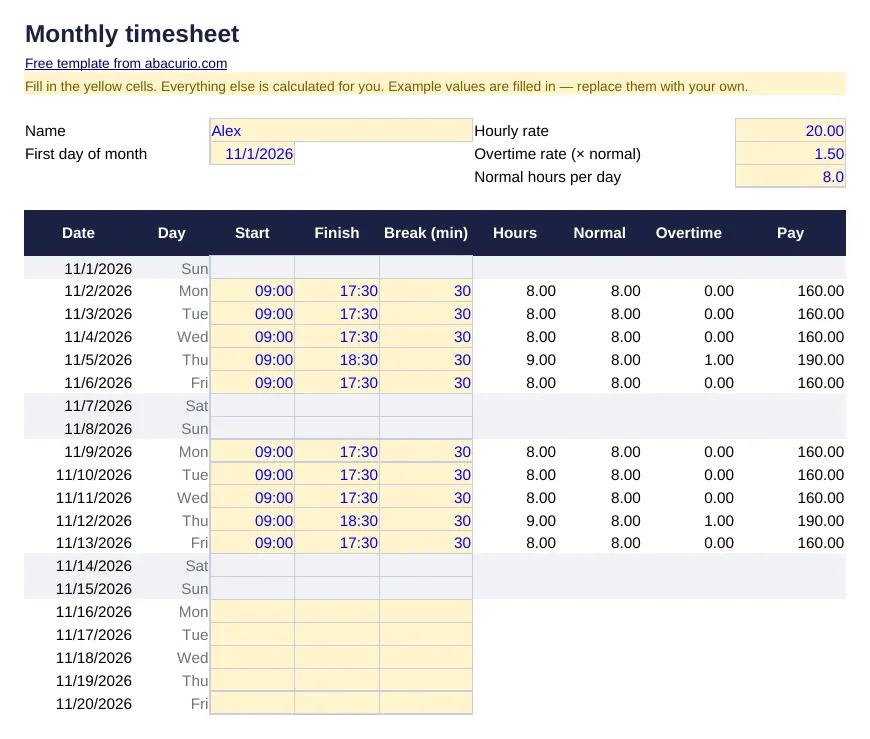Click the Hours value 9.00 for 11/5/2026
Image resolution: width=870 pixels, height=739 pixels.
pyautogui.click(x=541, y=360)
